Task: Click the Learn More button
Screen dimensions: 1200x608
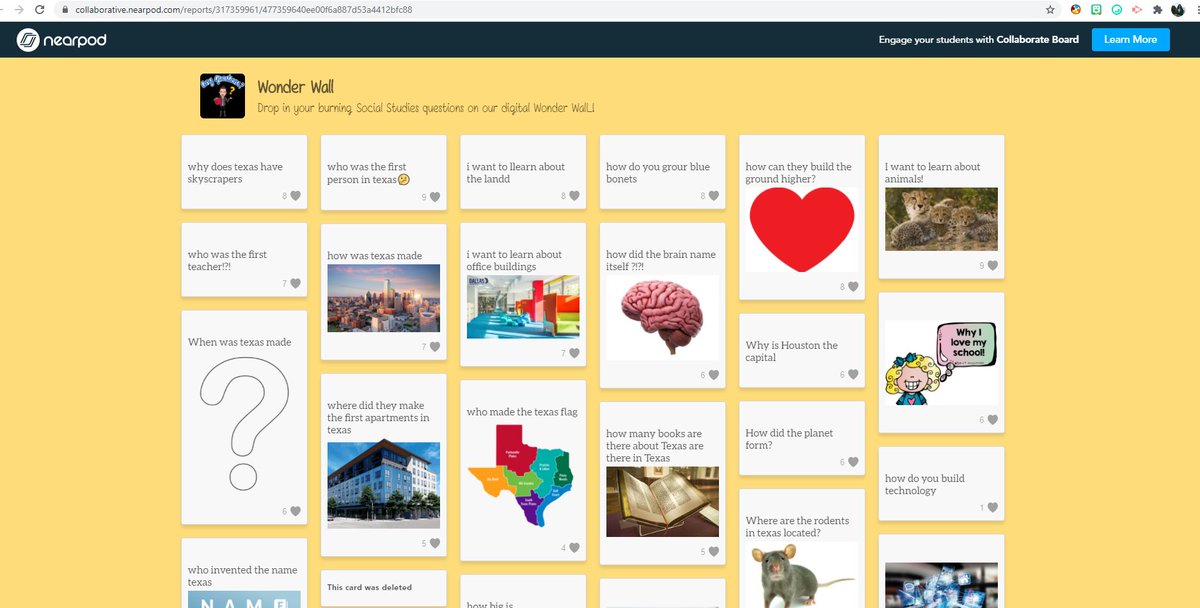Action: tap(1130, 40)
